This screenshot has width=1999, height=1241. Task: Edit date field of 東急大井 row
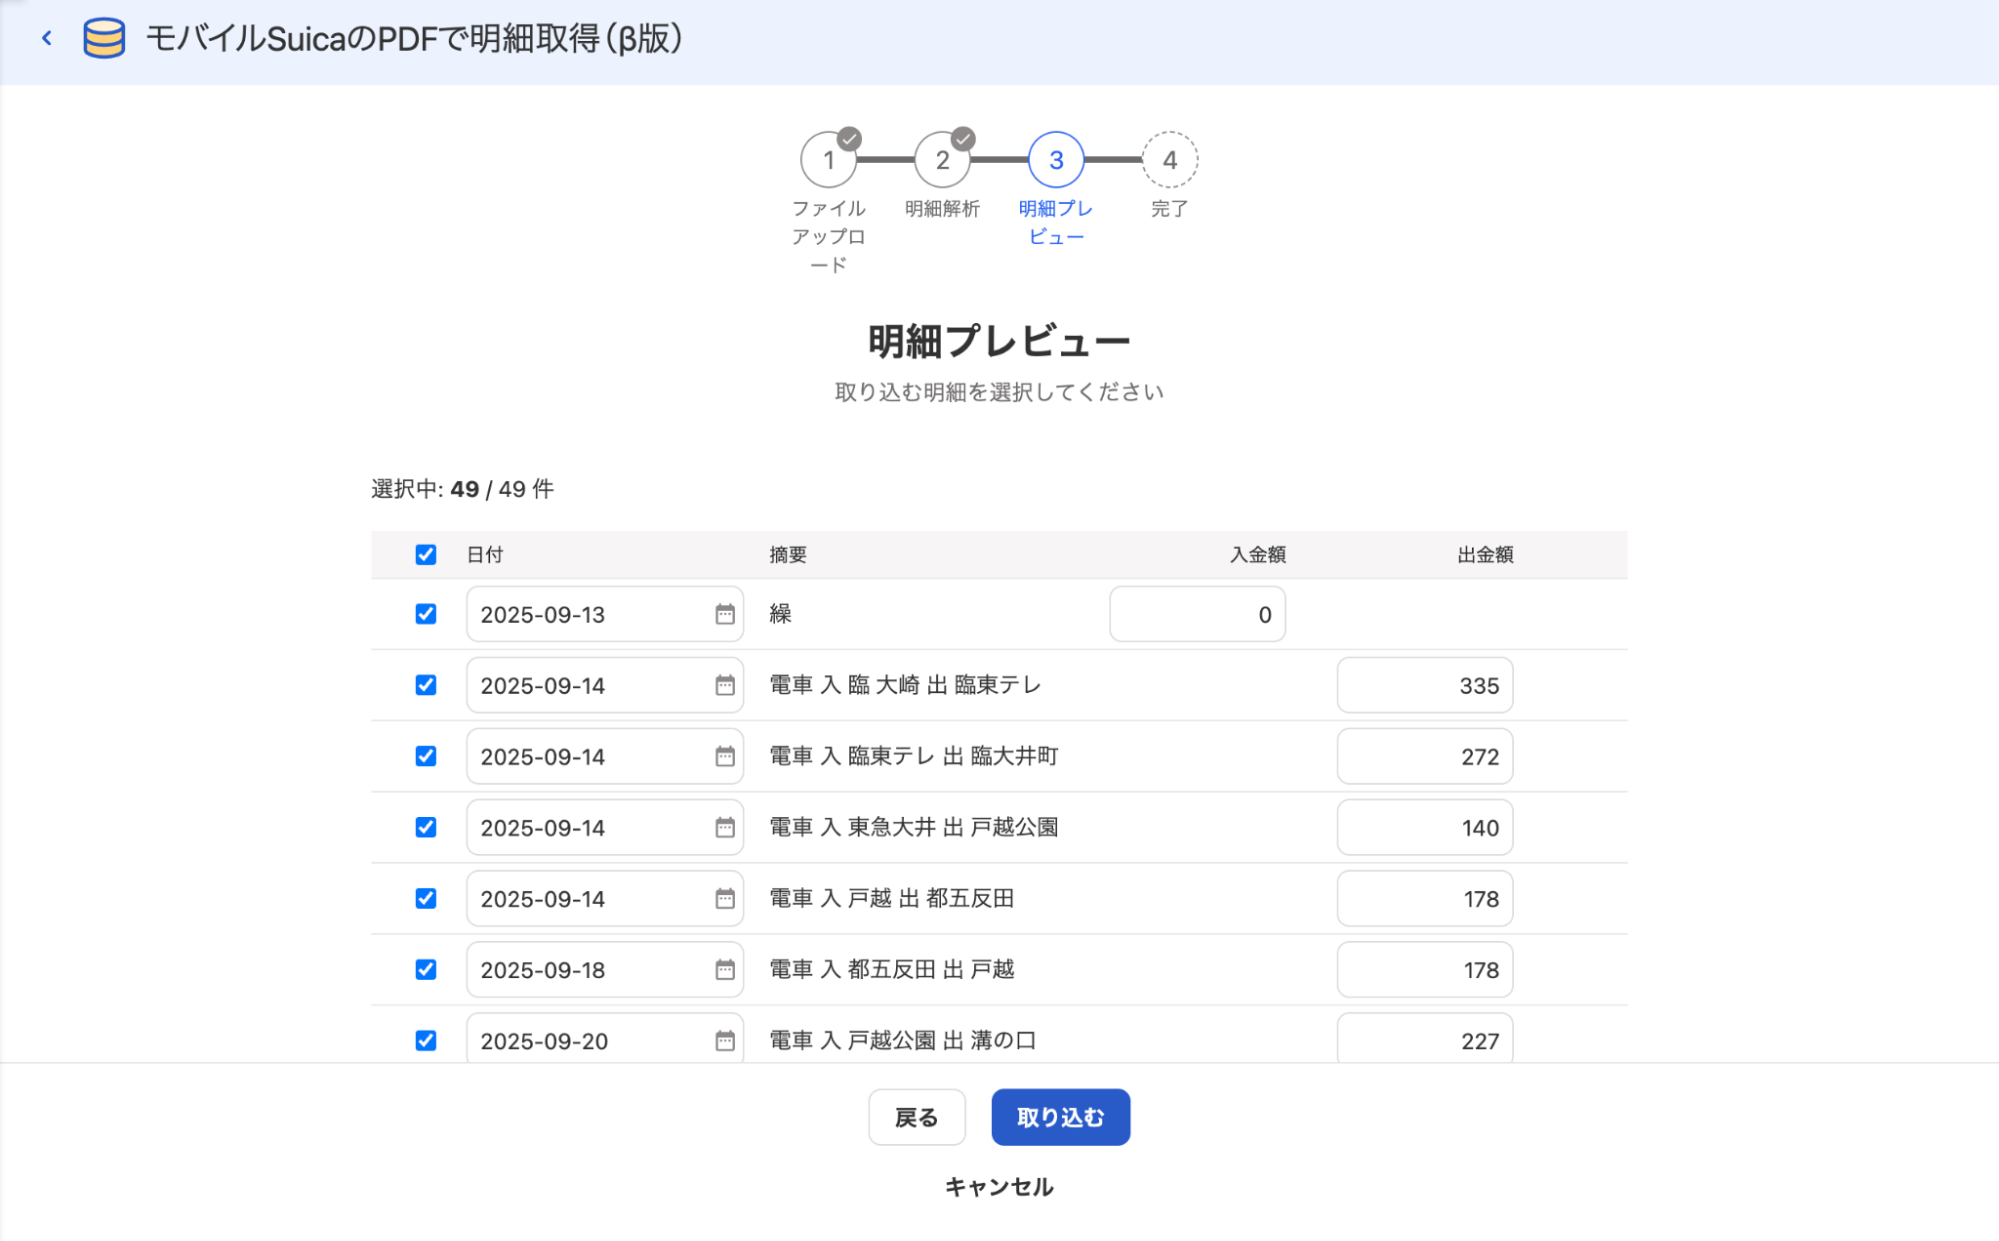point(604,827)
